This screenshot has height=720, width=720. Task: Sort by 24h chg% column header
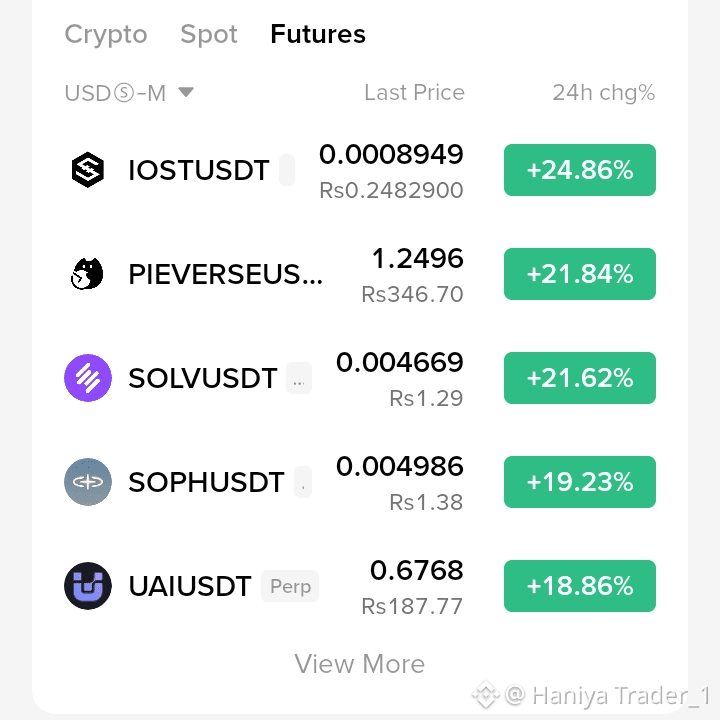603,93
